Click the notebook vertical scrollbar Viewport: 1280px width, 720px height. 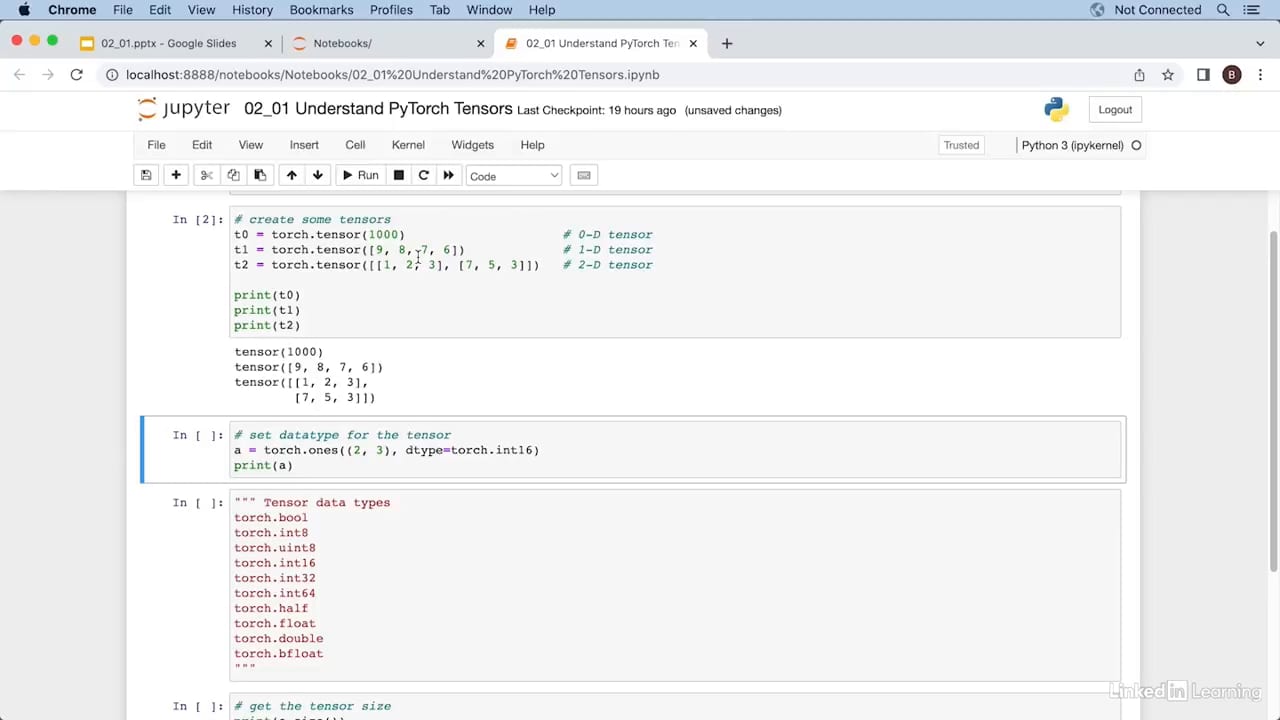click(x=1273, y=400)
